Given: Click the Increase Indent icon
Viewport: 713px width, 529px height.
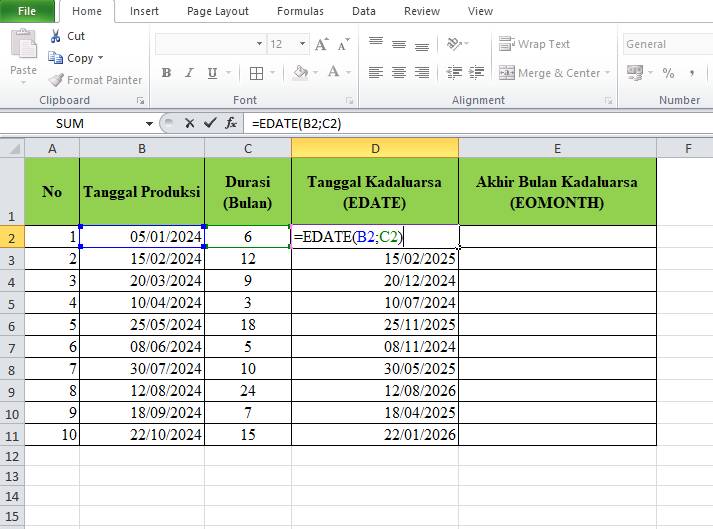Looking at the screenshot, I should [476, 73].
